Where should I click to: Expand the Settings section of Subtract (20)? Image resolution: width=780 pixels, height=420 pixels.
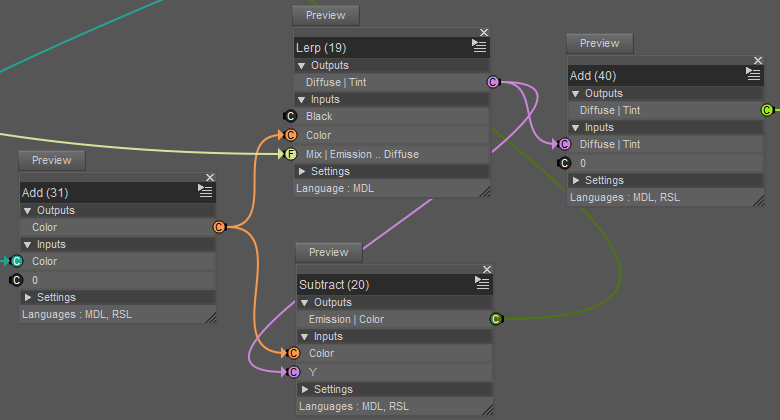click(304, 389)
